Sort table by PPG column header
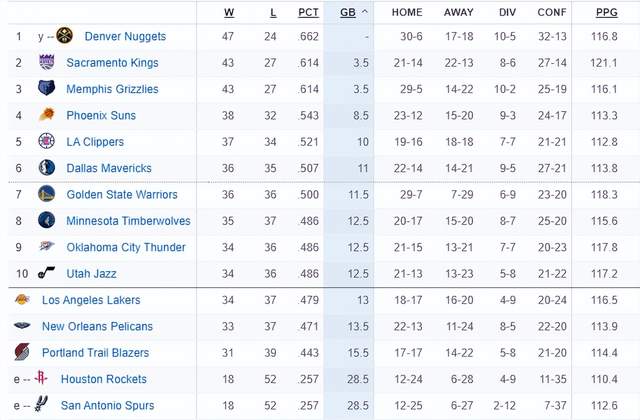 pyautogui.click(x=604, y=13)
